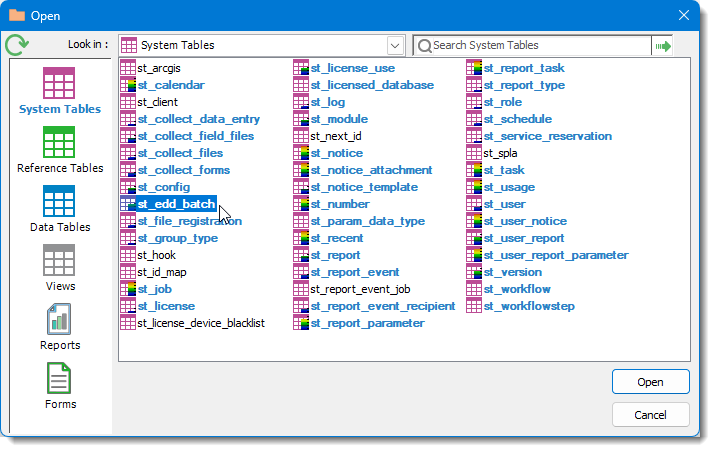Select st_group_type table

[177, 238]
